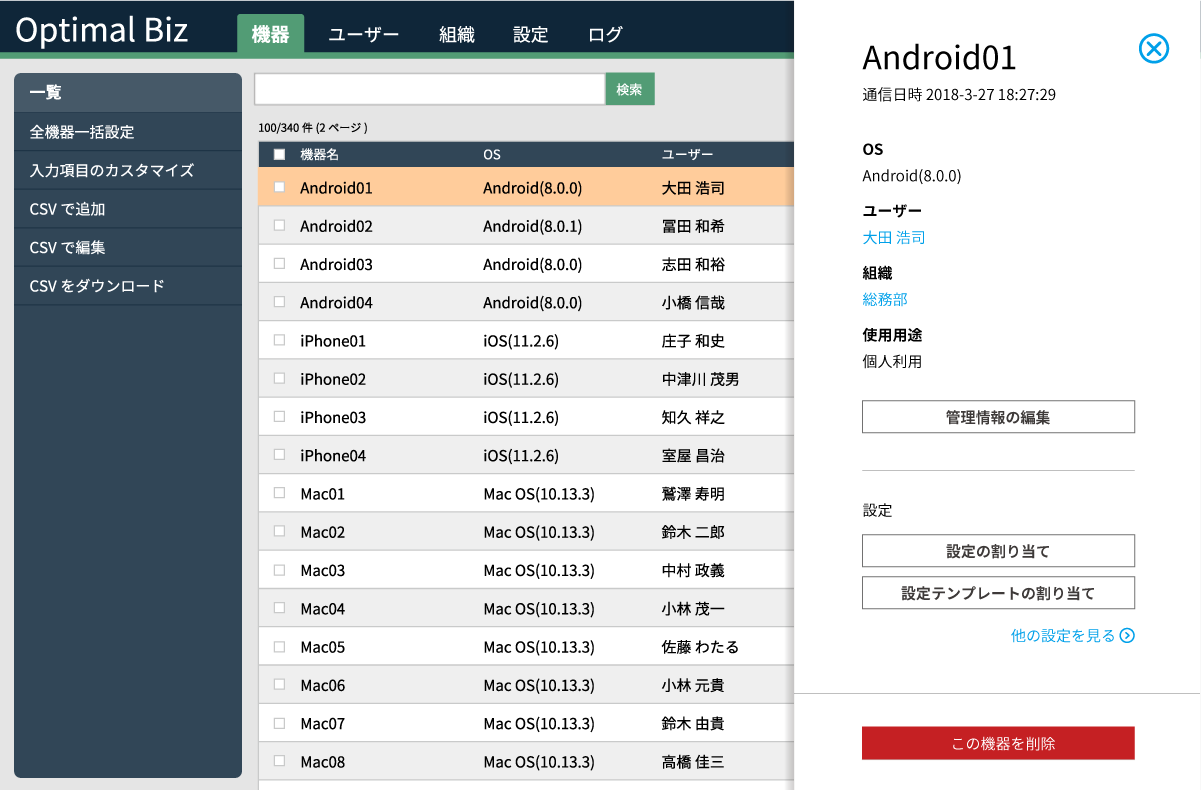Click the 管理情報の編集 button
This screenshot has height=793, width=1203.
pos(998,417)
